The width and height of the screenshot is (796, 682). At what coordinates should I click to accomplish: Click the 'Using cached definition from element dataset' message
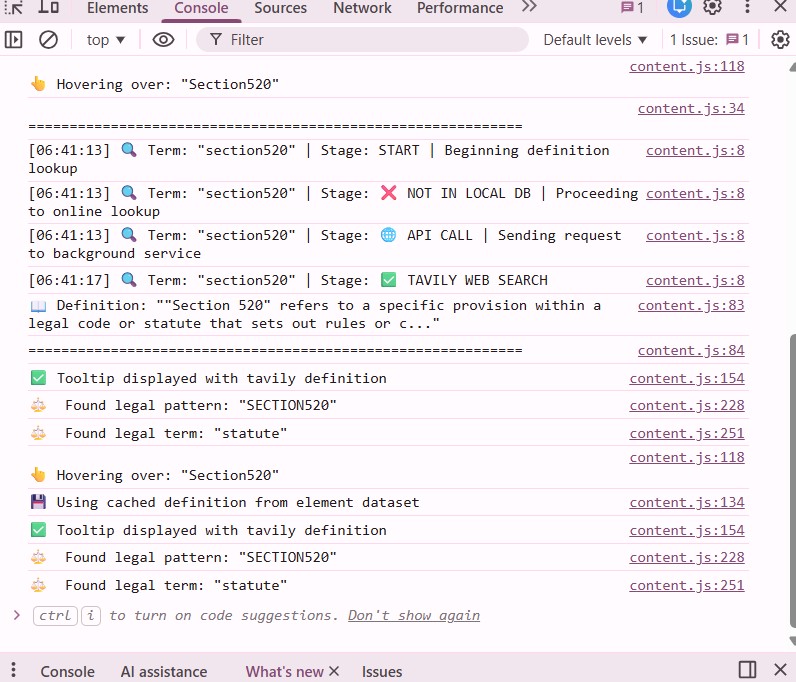tap(238, 502)
